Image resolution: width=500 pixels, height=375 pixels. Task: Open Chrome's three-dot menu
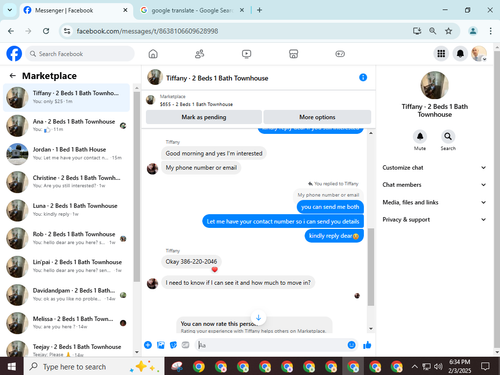(x=490, y=31)
